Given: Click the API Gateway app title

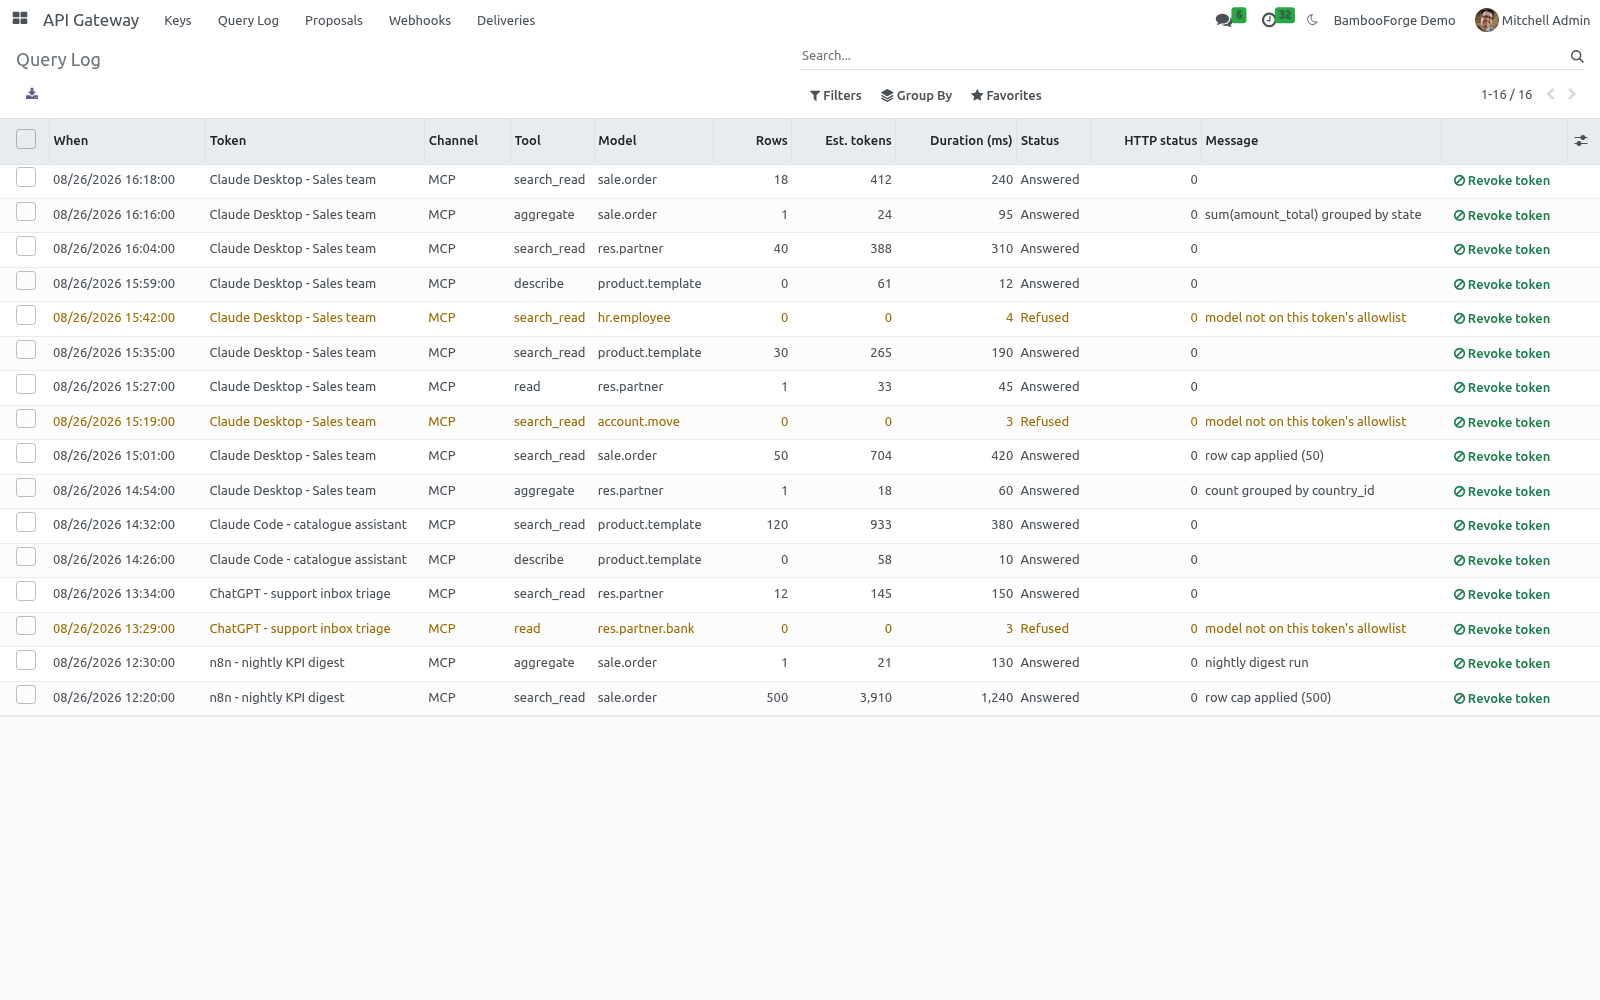Looking at the screenshot, I should click(x=91, y=20).
